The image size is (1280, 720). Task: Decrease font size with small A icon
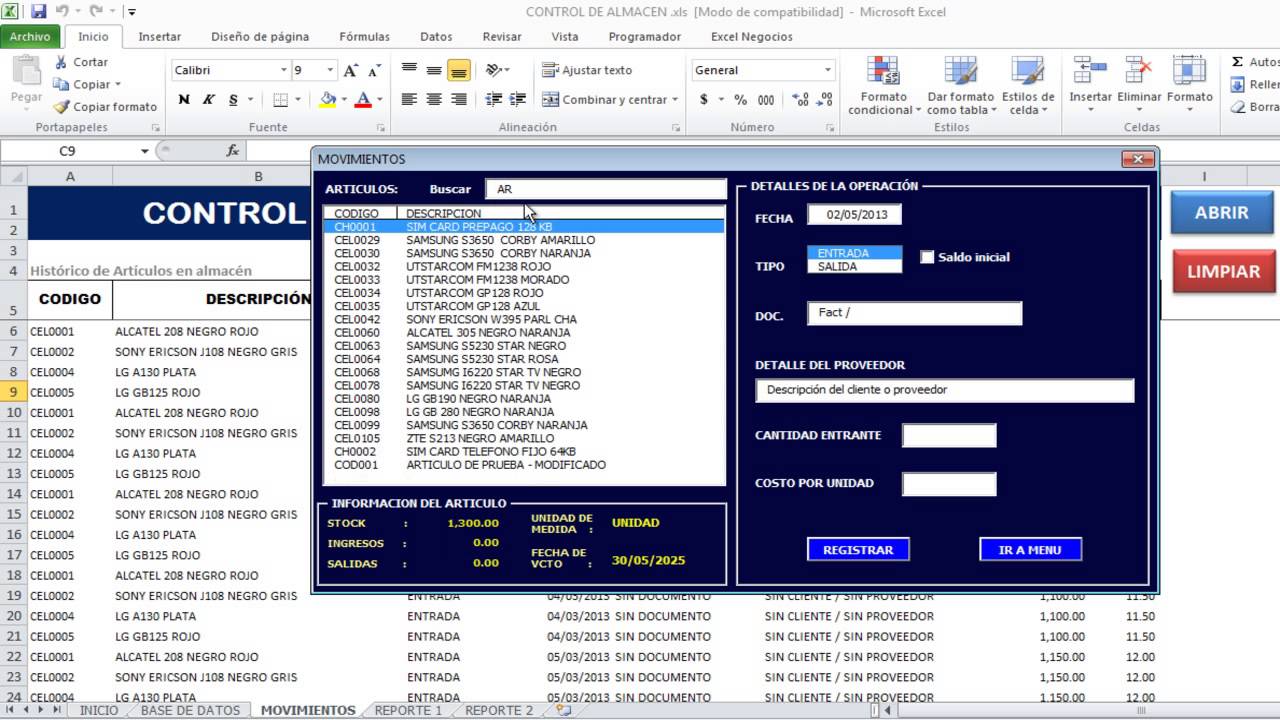click(374, 70)
